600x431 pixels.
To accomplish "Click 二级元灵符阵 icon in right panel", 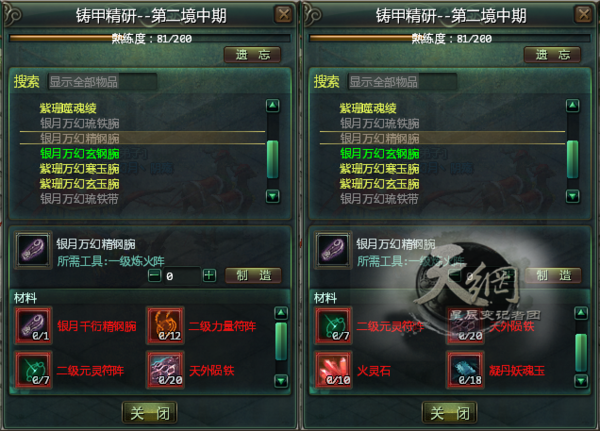I will point(333,326).
